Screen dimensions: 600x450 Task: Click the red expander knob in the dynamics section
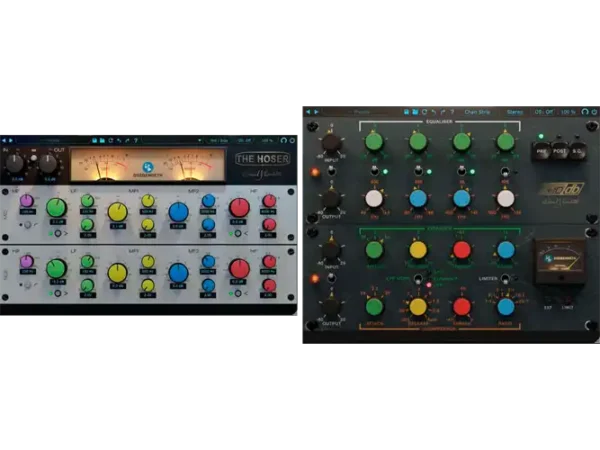point(462,250)
